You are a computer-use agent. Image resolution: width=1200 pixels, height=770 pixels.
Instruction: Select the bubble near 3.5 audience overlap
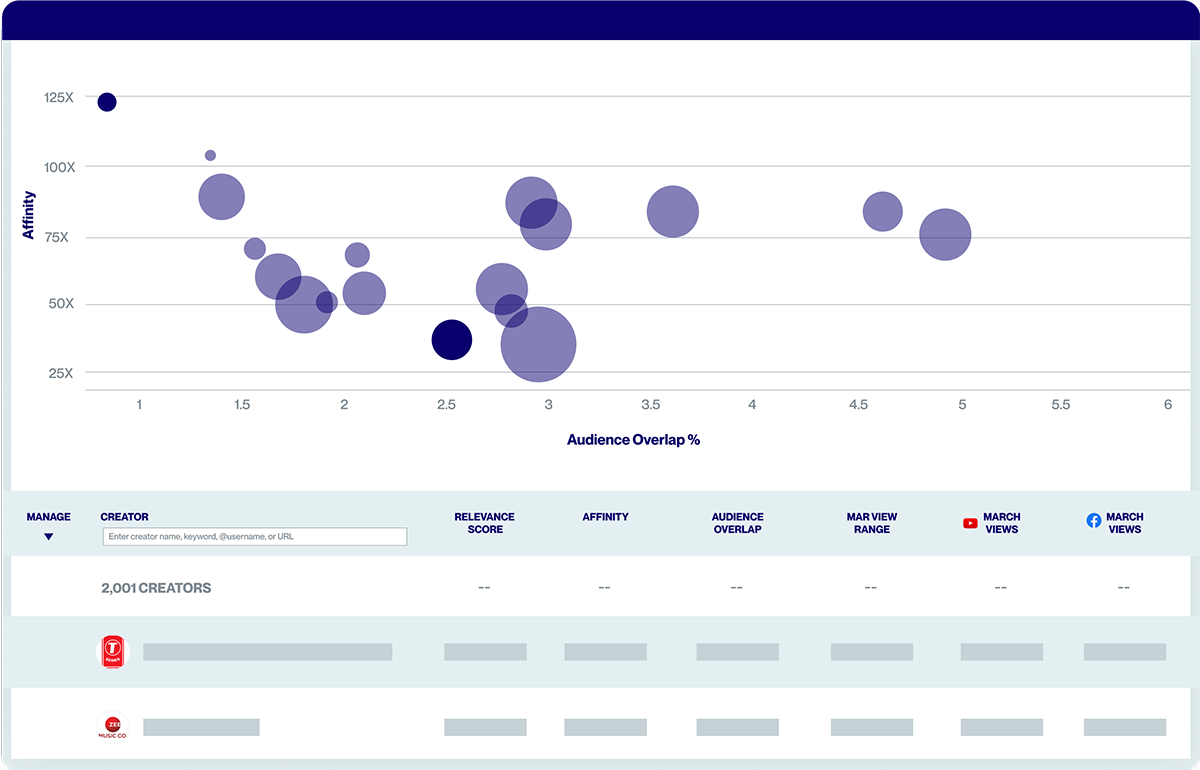672,211
